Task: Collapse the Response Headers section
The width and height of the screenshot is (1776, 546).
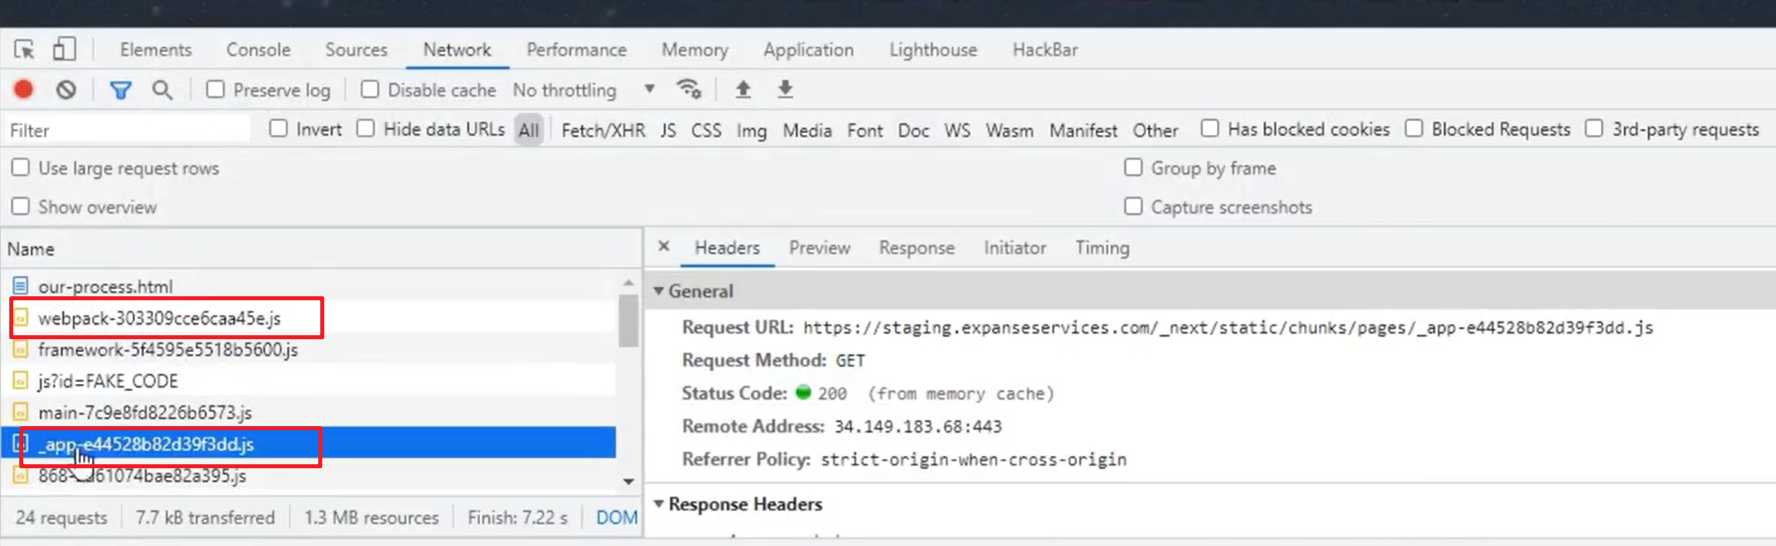Action: (659, 504)
